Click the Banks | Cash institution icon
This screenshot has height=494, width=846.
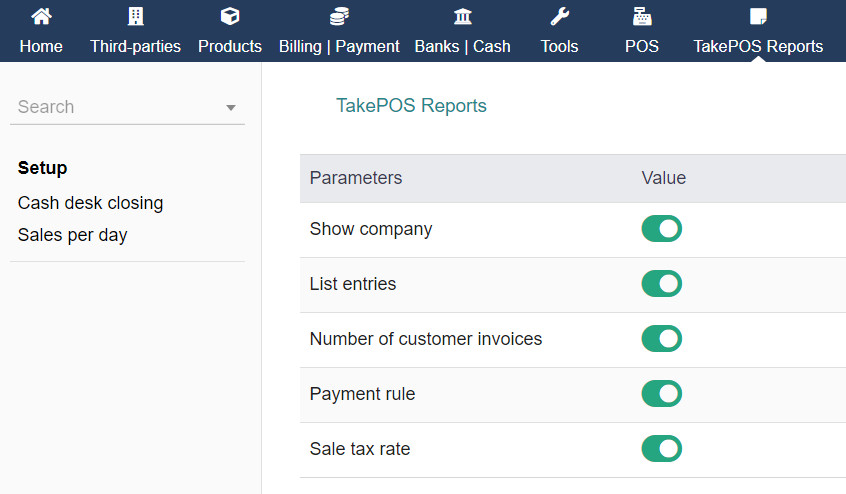(x=463, y=17)
